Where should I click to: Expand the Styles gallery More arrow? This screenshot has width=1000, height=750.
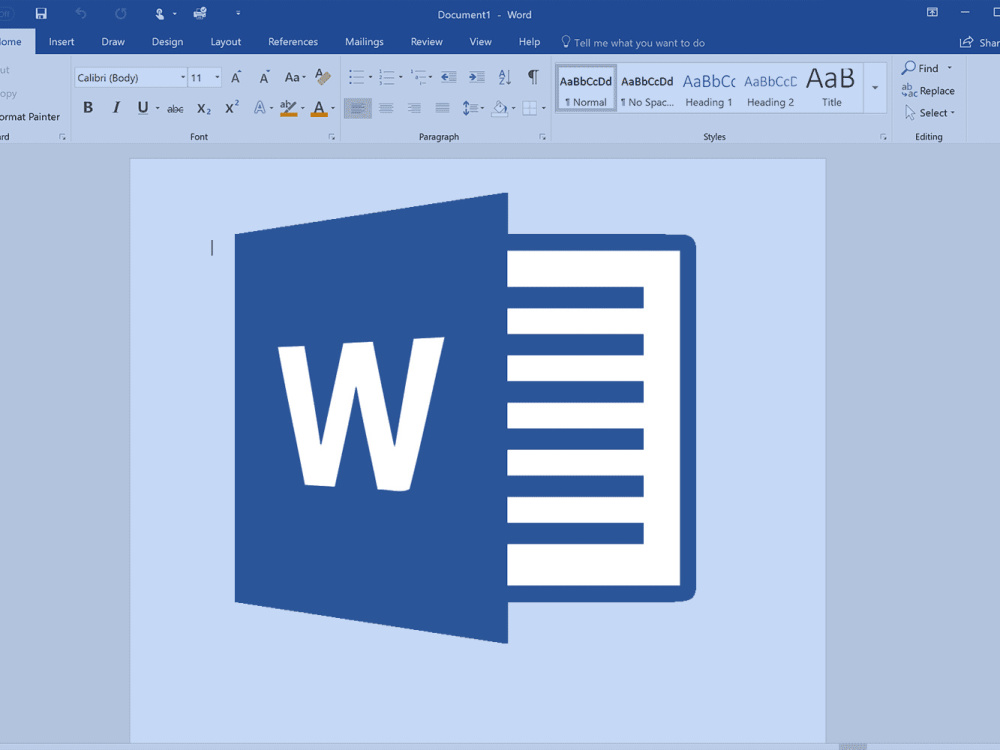(x=875, y=87)
